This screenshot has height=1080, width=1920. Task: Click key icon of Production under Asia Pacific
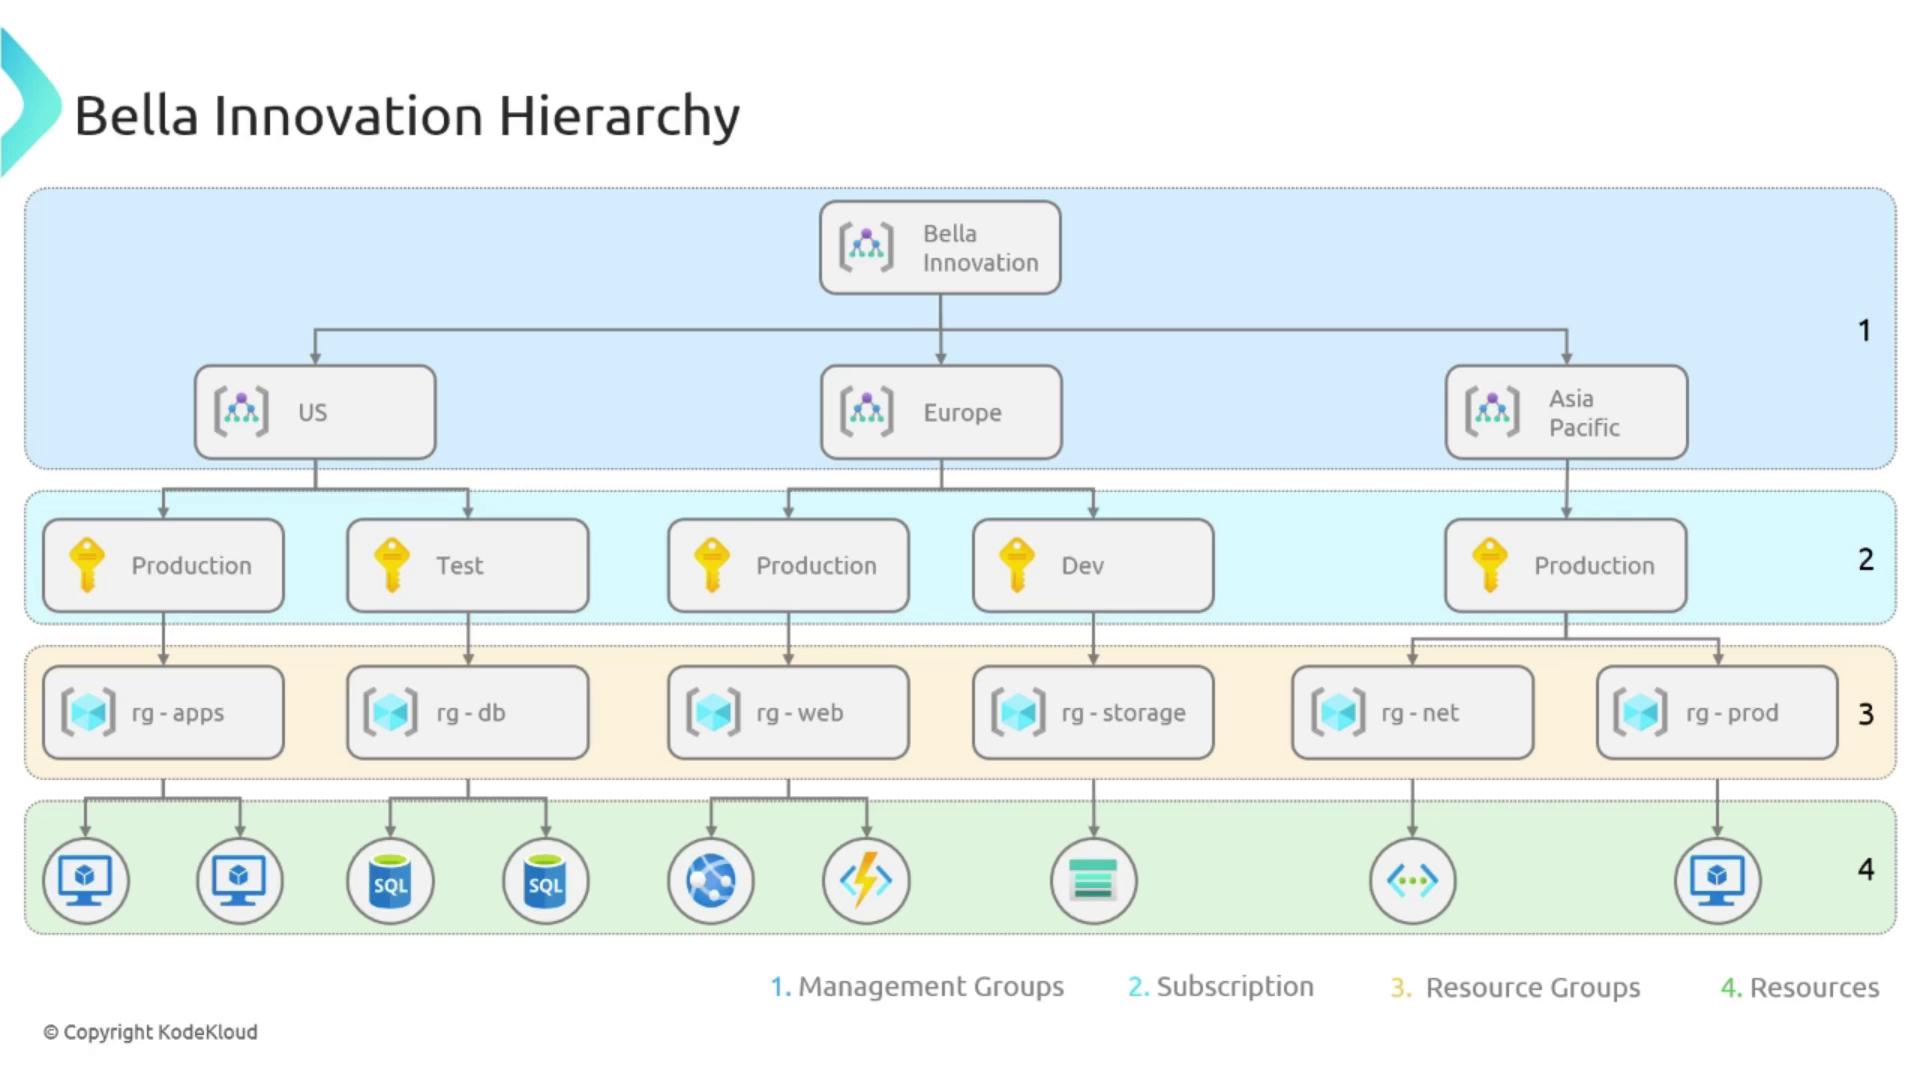(x=1490, y=565)
